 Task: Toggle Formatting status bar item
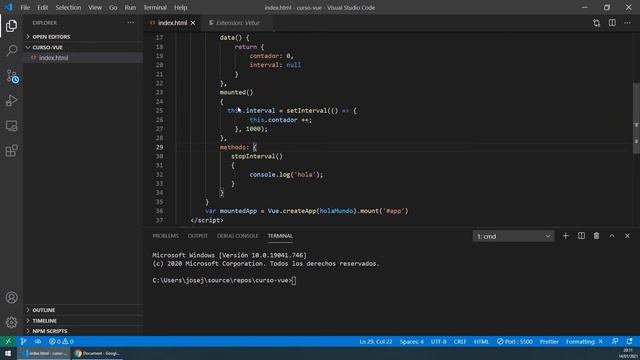pyautogui.click(x=584, y=341)
